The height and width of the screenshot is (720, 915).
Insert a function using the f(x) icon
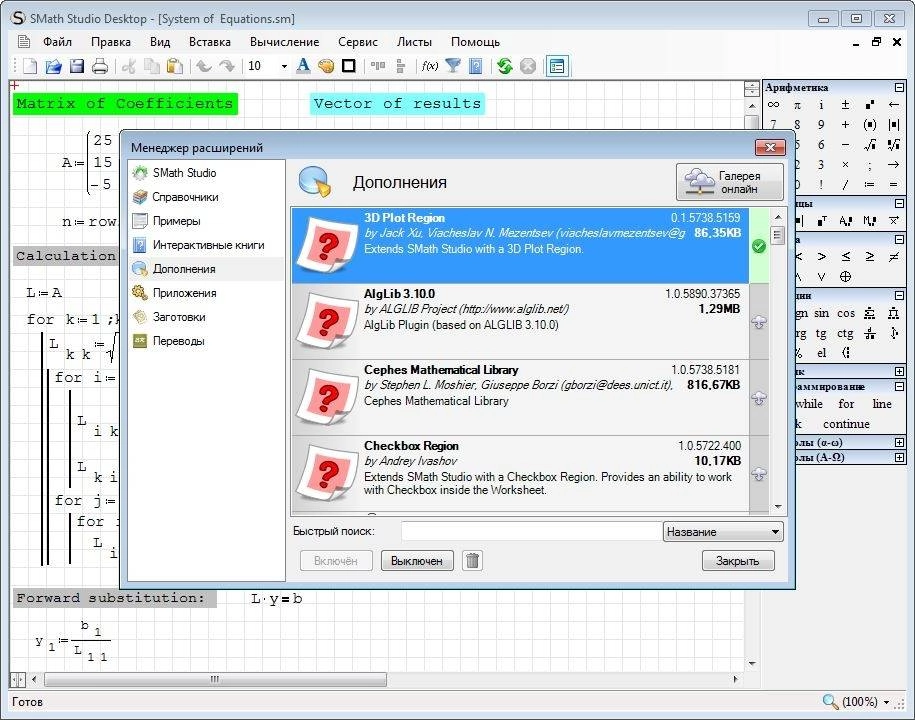[x=430, y=66]
